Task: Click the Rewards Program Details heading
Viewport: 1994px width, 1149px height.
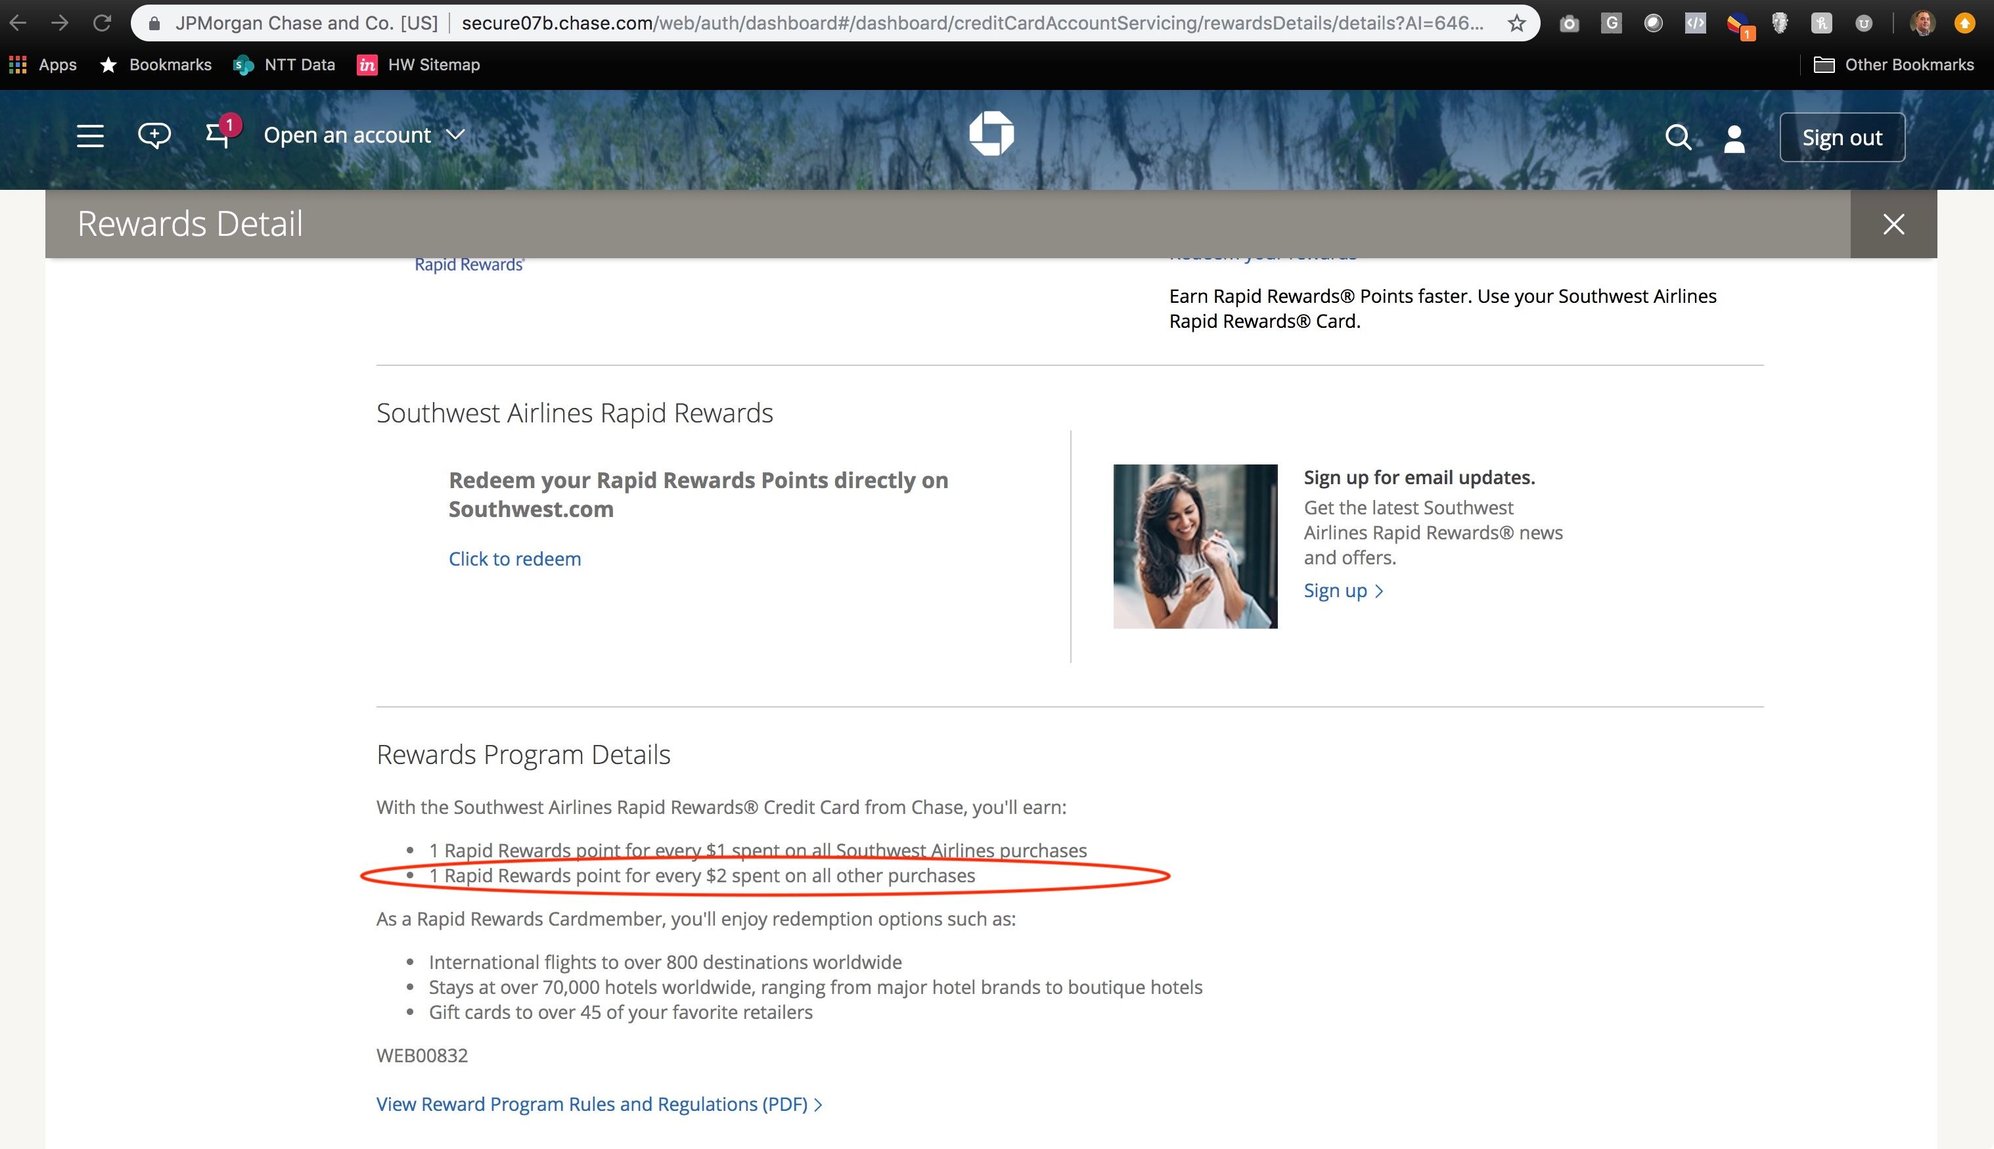Action: [523, 755]
